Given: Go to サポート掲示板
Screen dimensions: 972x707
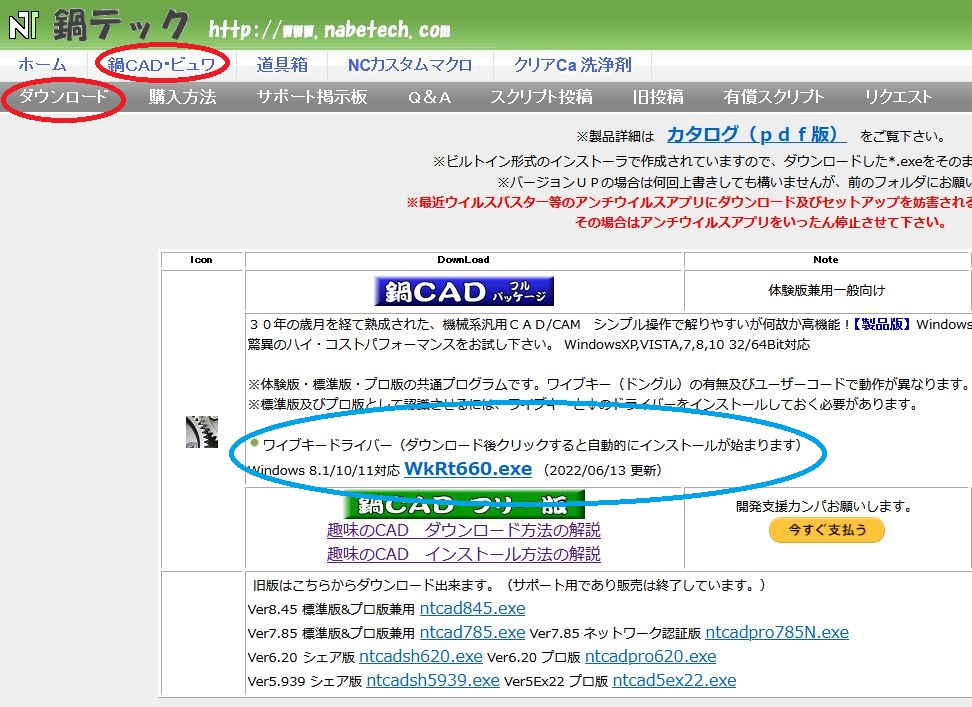Looking at the screenshot, I should point(312,97).
